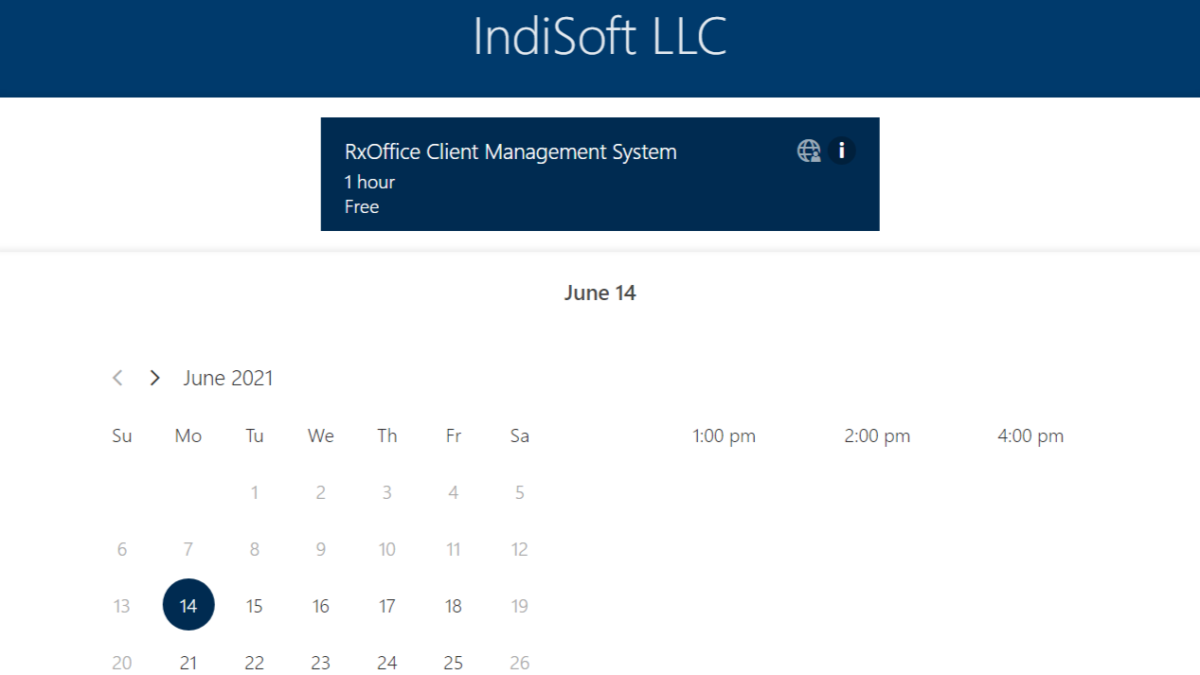1200x675 pixels.
Task: Pick June 16 as the date
Action: (320, 606)
